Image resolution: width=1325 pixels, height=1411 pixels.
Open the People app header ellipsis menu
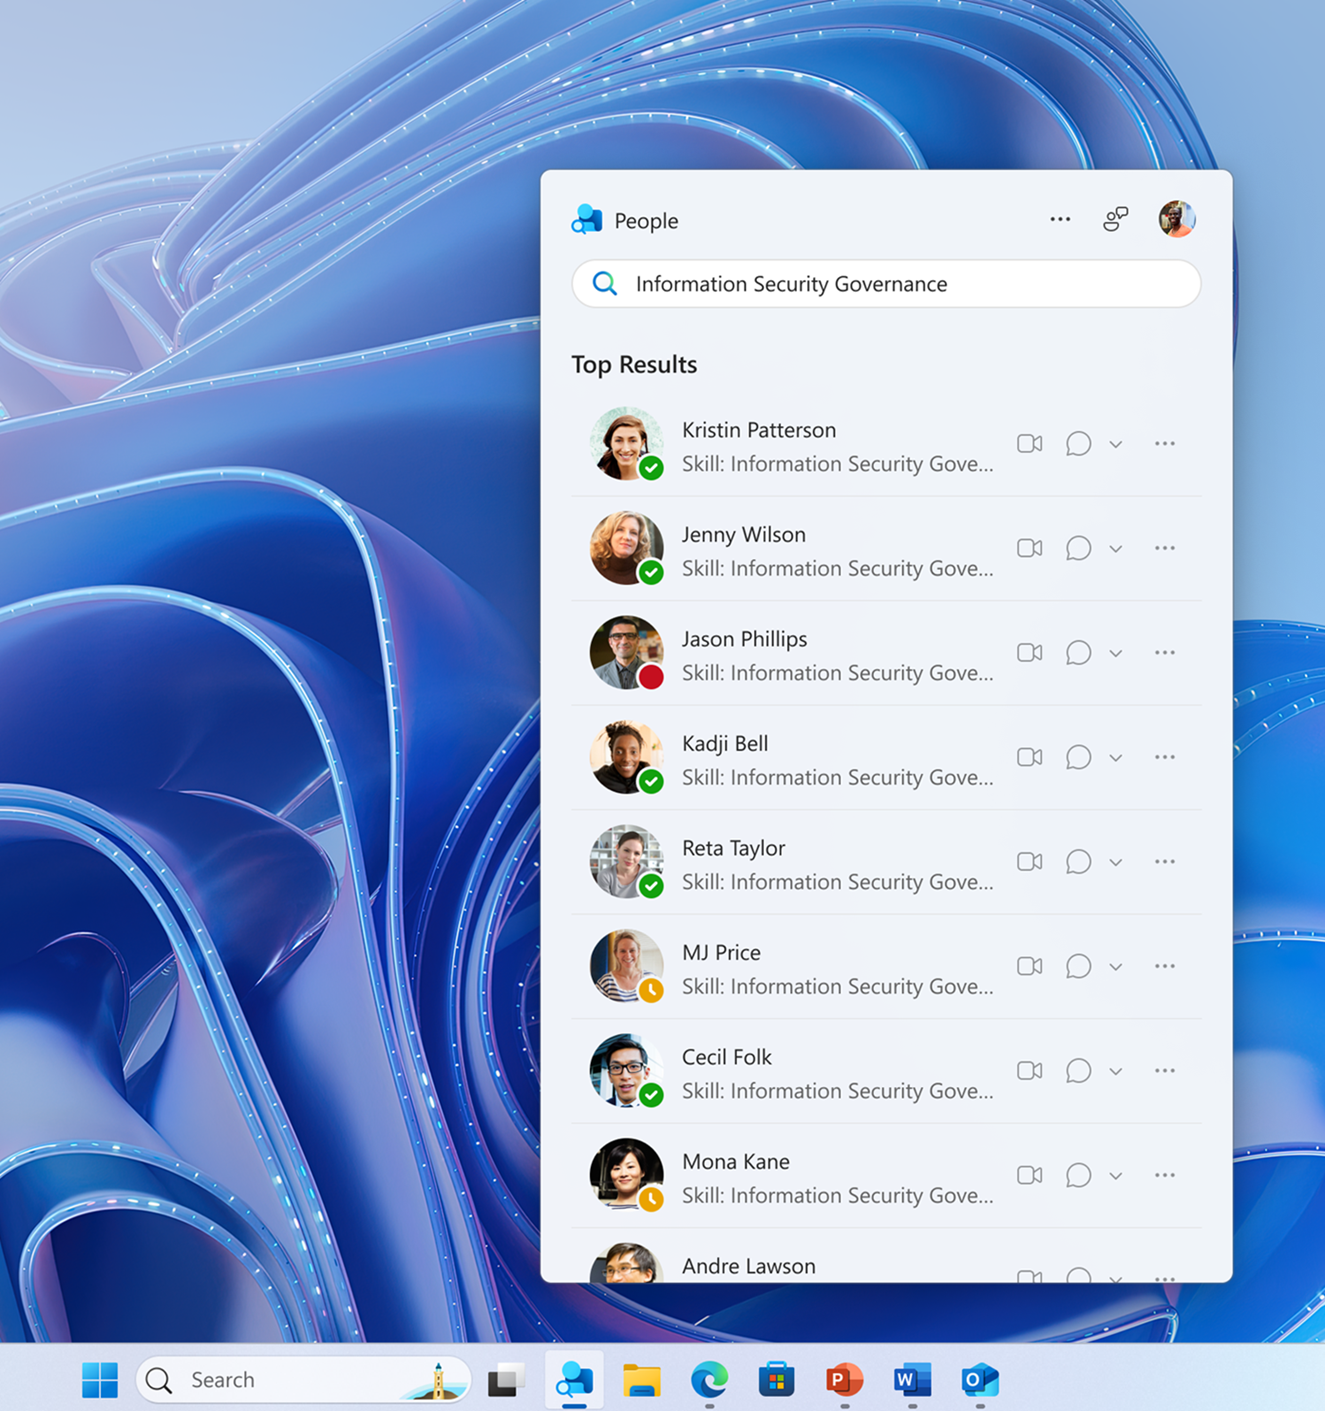(1060, 219)
